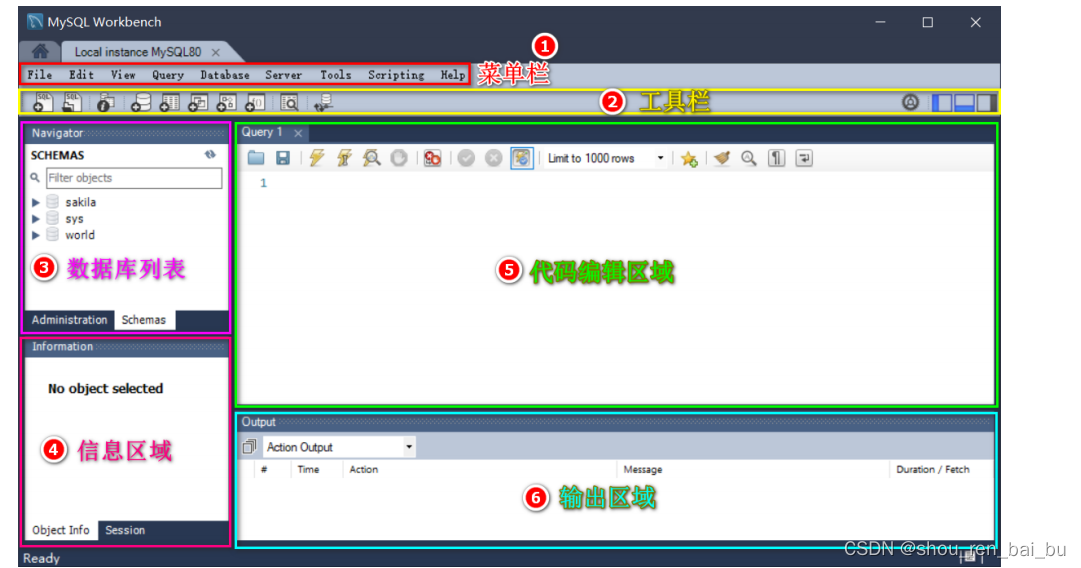Create new function toolbar icon
Image resolution: width=1081 pixels, height=568 pixels.
tap(255, 103)
